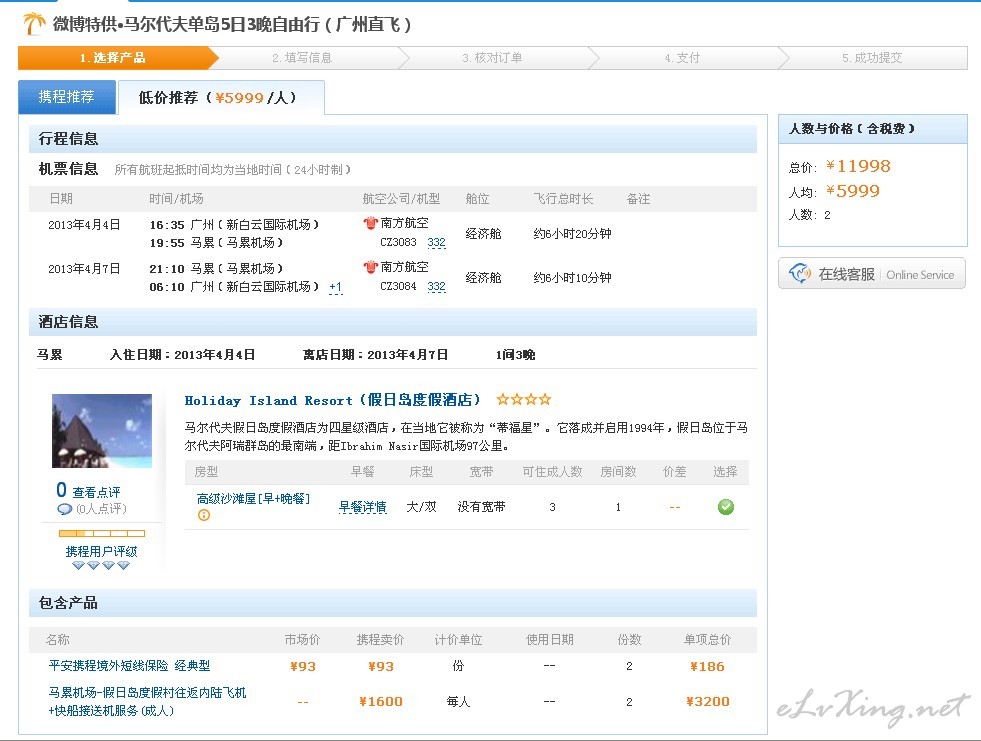The height and width of the screenshot is (741, 981).
Task: Click the 查看点评 link
Action: coord(96,493)
